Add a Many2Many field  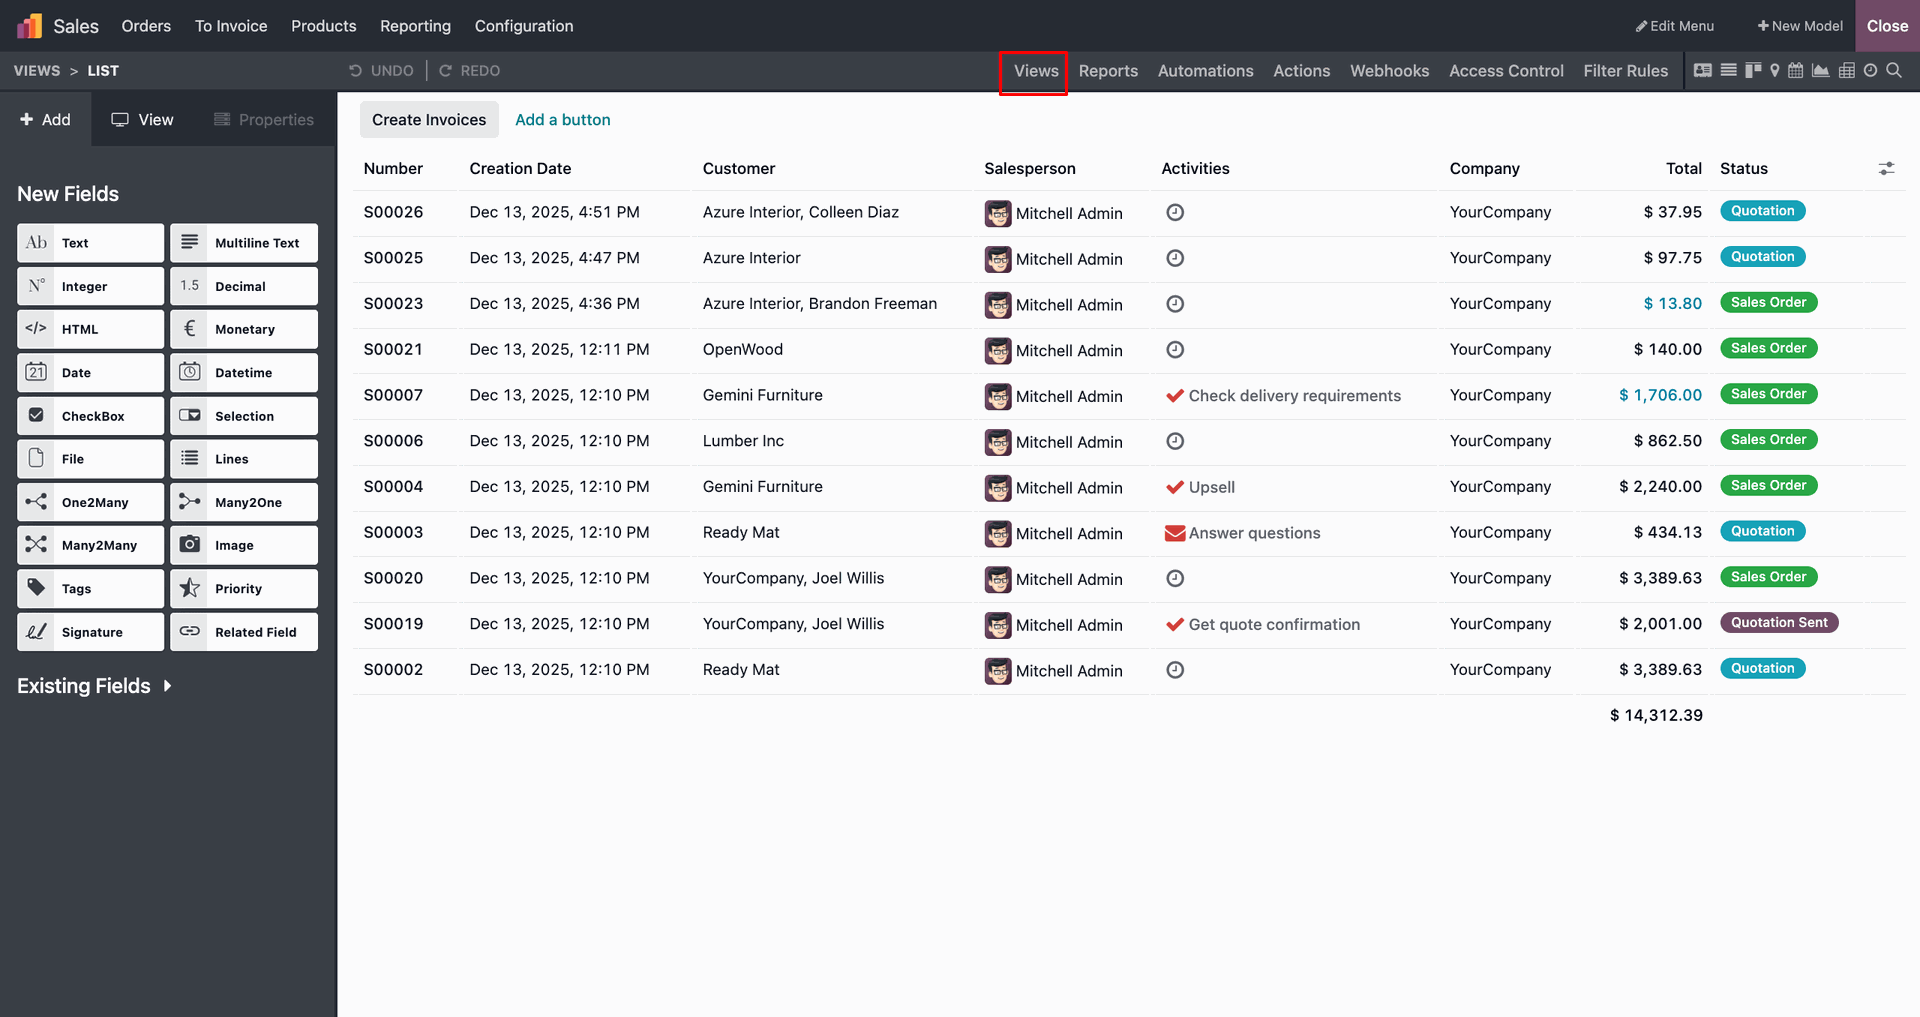pyautogui.click(x=90, y=545)
